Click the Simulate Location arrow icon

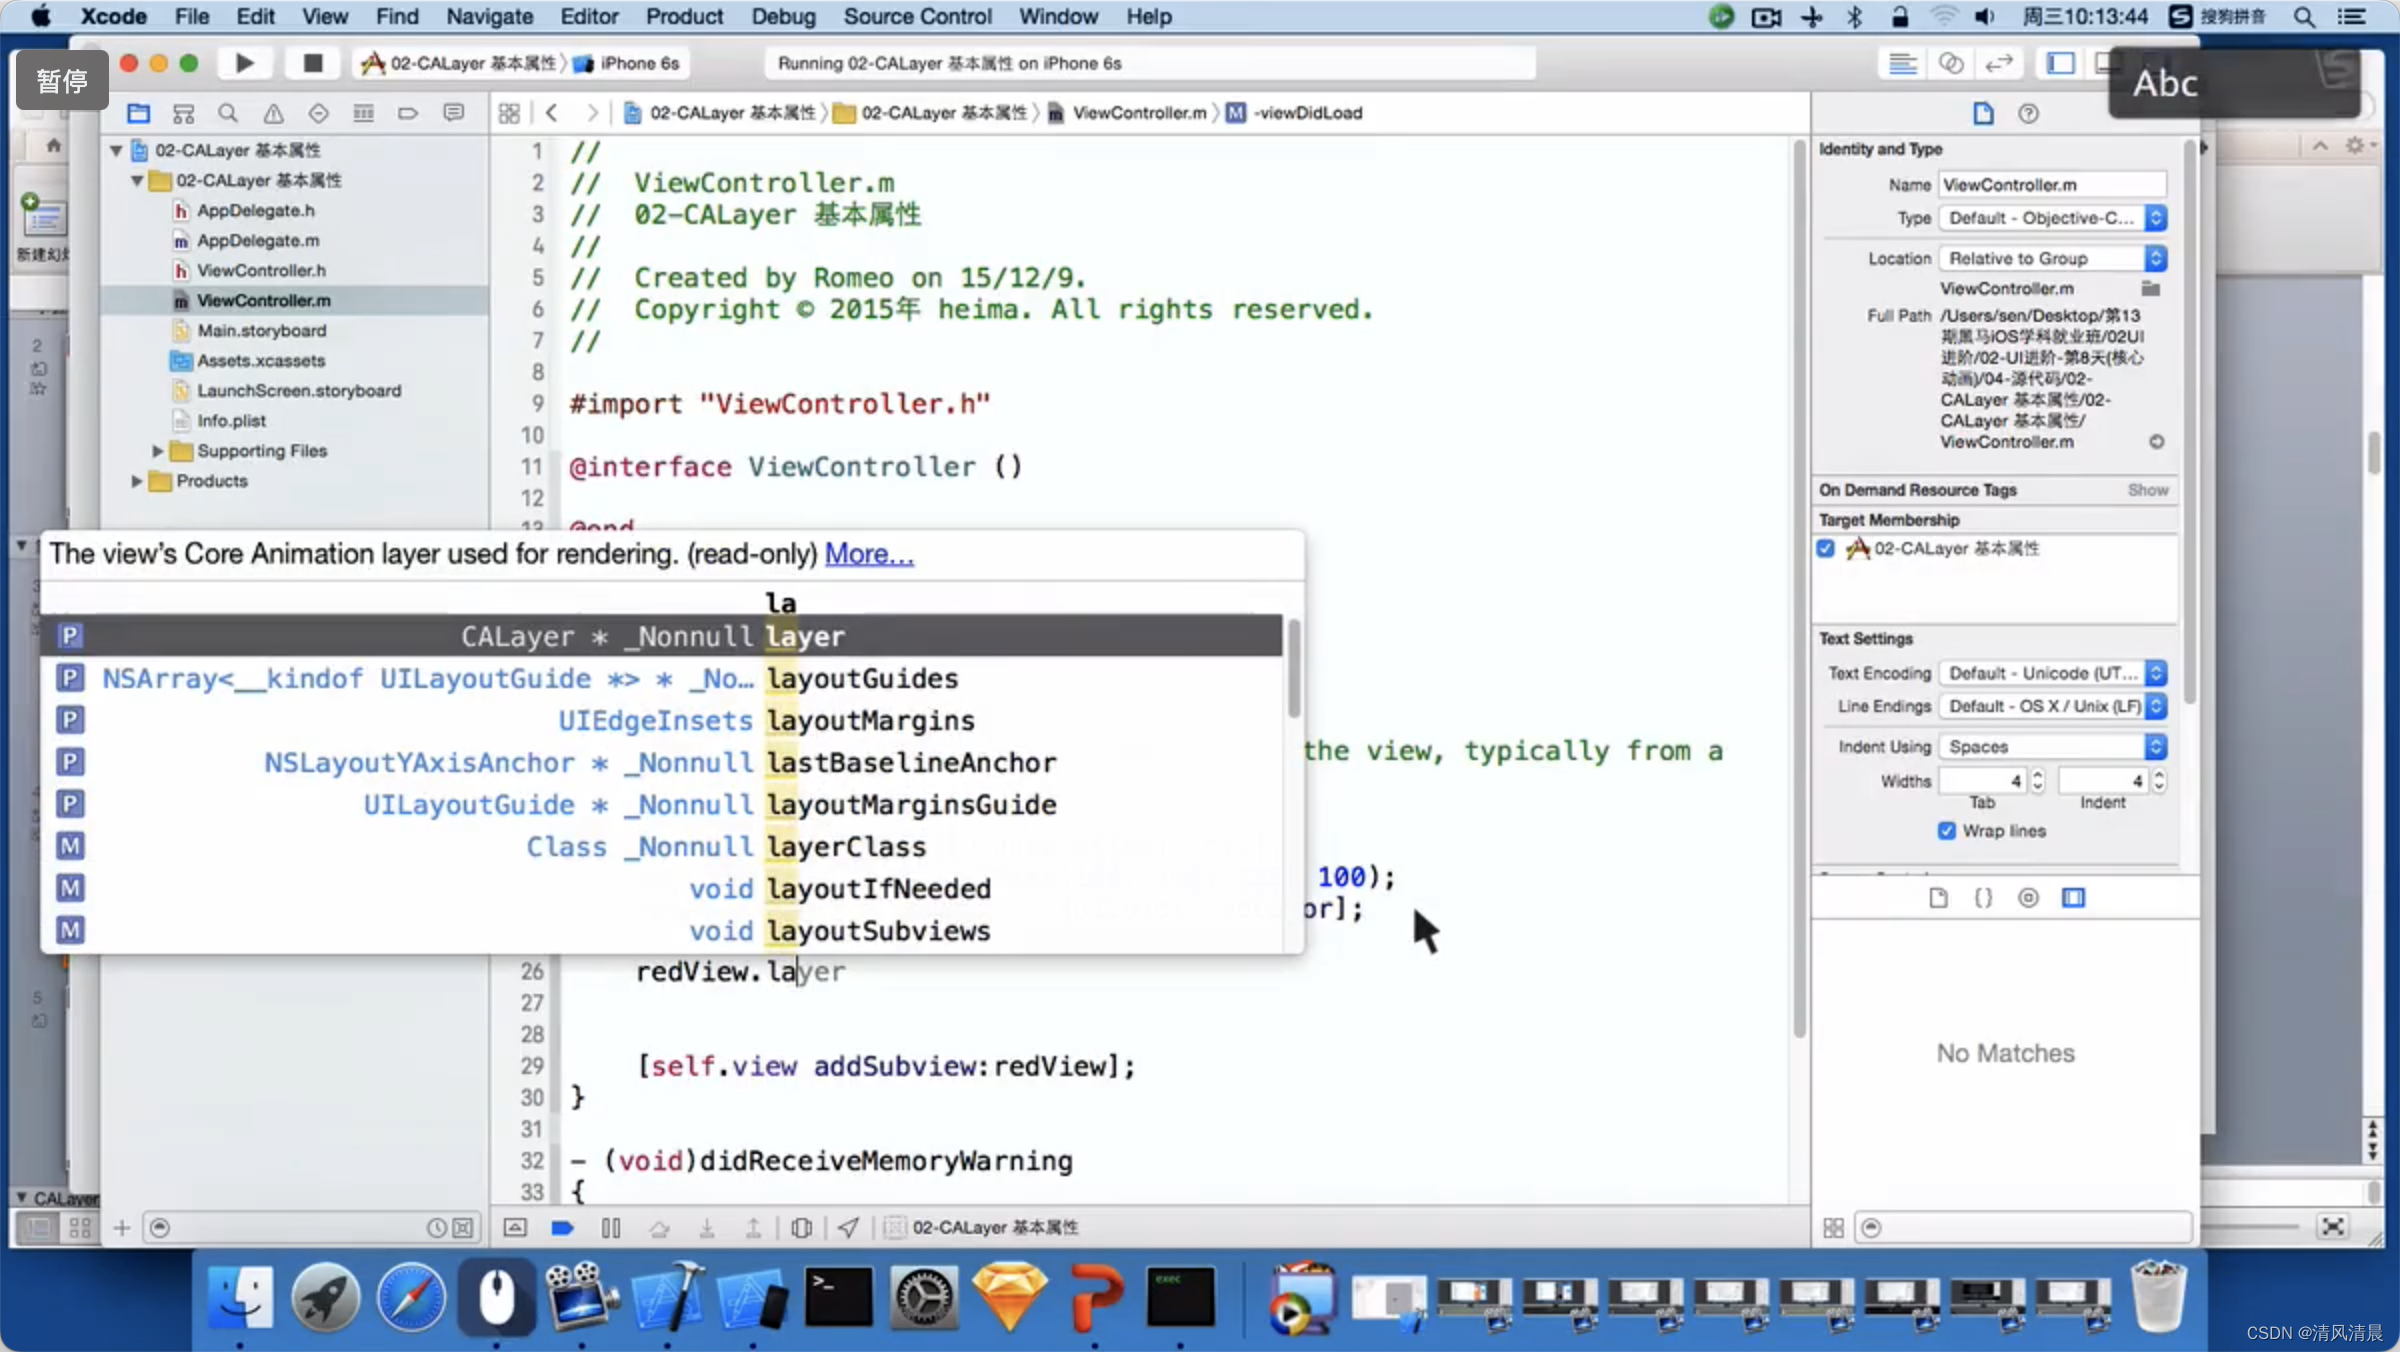click(x=848, y=1227)
